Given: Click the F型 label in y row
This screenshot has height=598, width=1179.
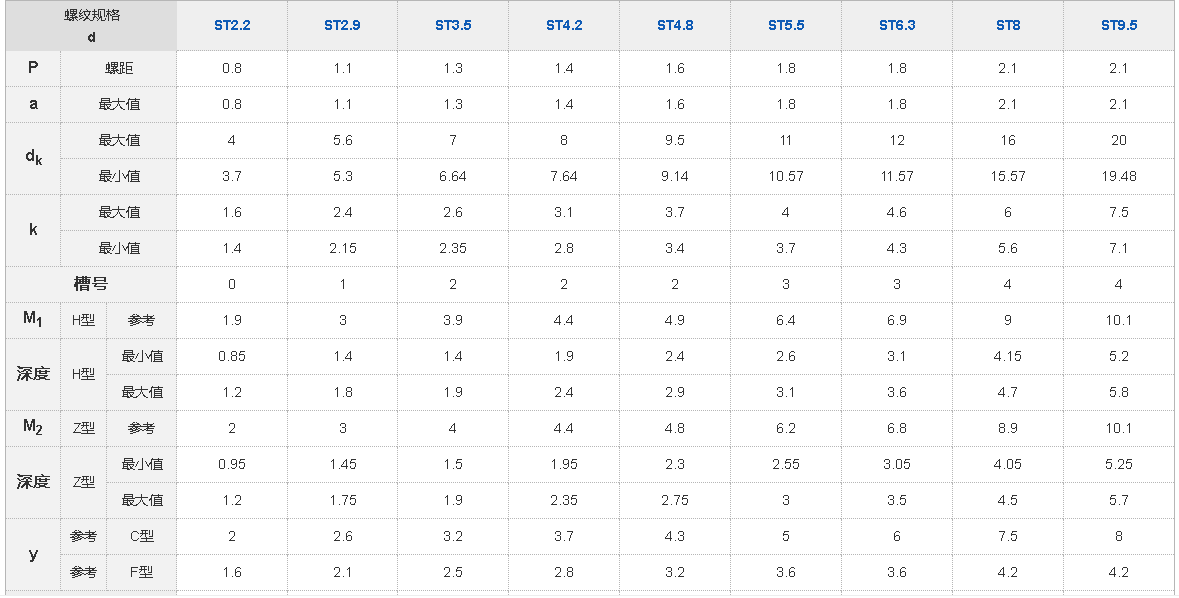Looking at the screenshot, I should [x=142, y=572].
